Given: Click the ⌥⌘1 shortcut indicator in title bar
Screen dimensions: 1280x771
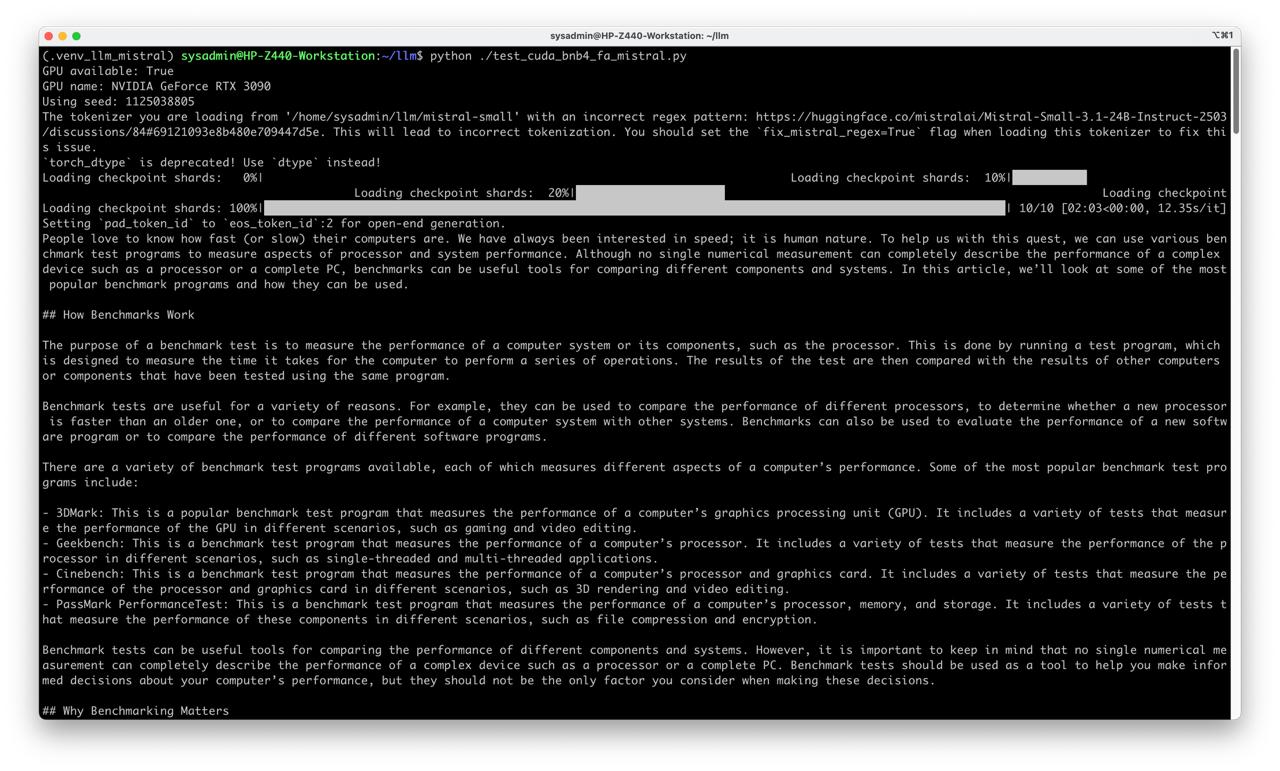Looking at the screenshot, I should click(1221, 36).
